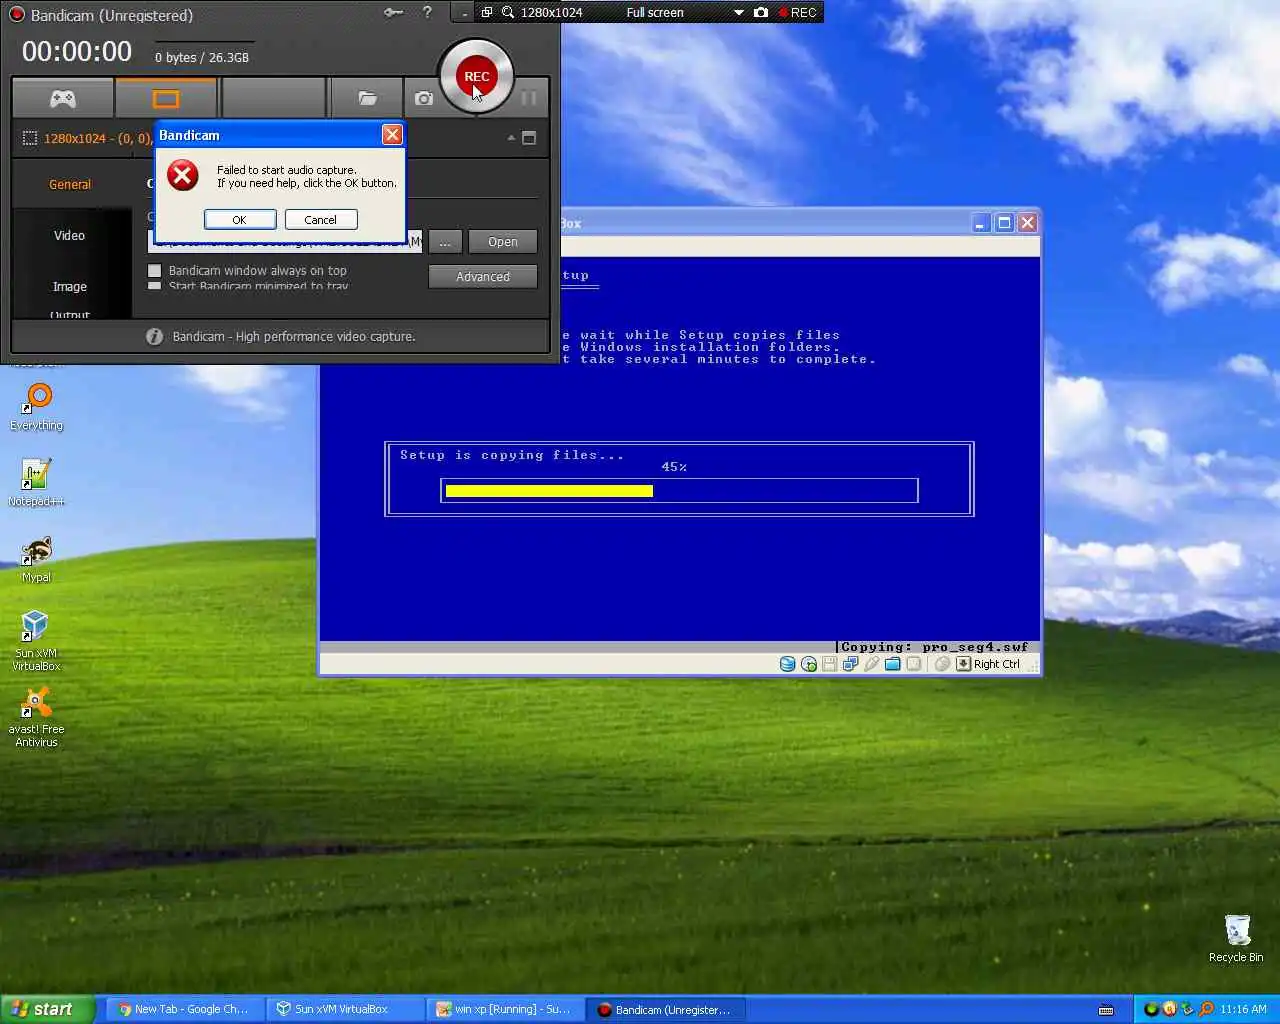Click the on-screen keyboard tray icon
The height and width of the screenshot is (1024, 1280).
point(1106,1009)
